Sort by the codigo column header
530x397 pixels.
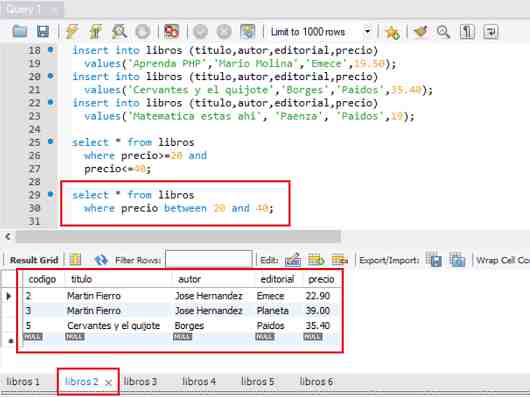tap(43, 279)
